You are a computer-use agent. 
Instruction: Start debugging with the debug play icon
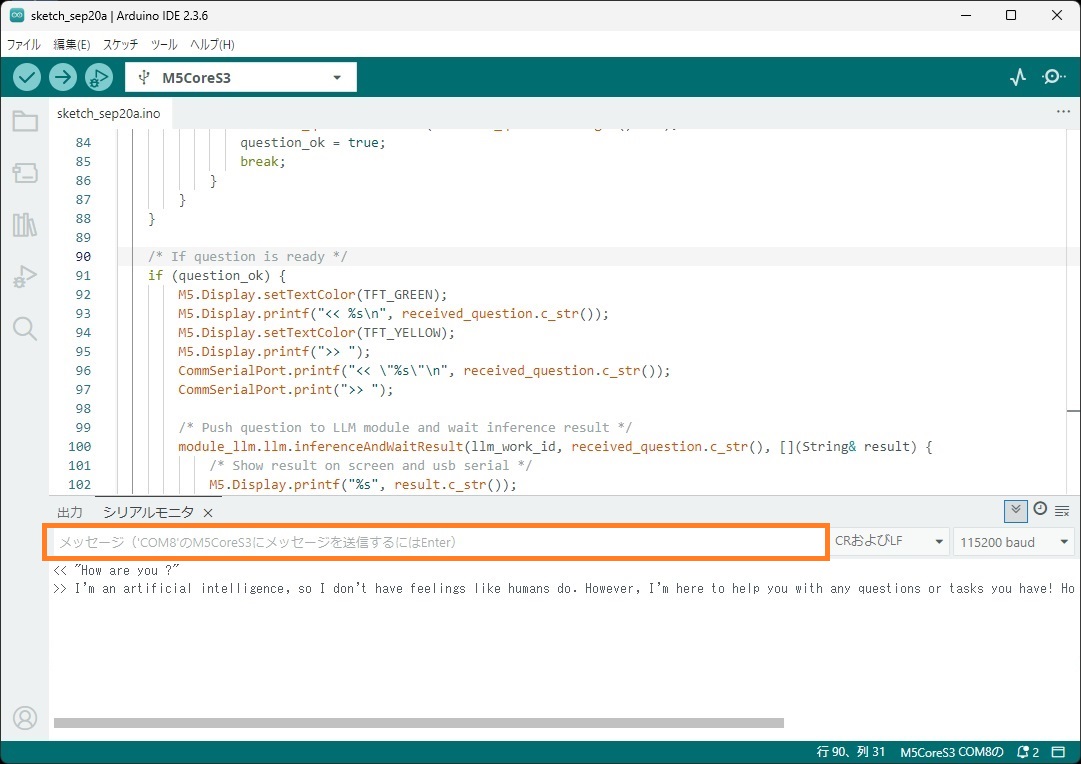[99, 77]
